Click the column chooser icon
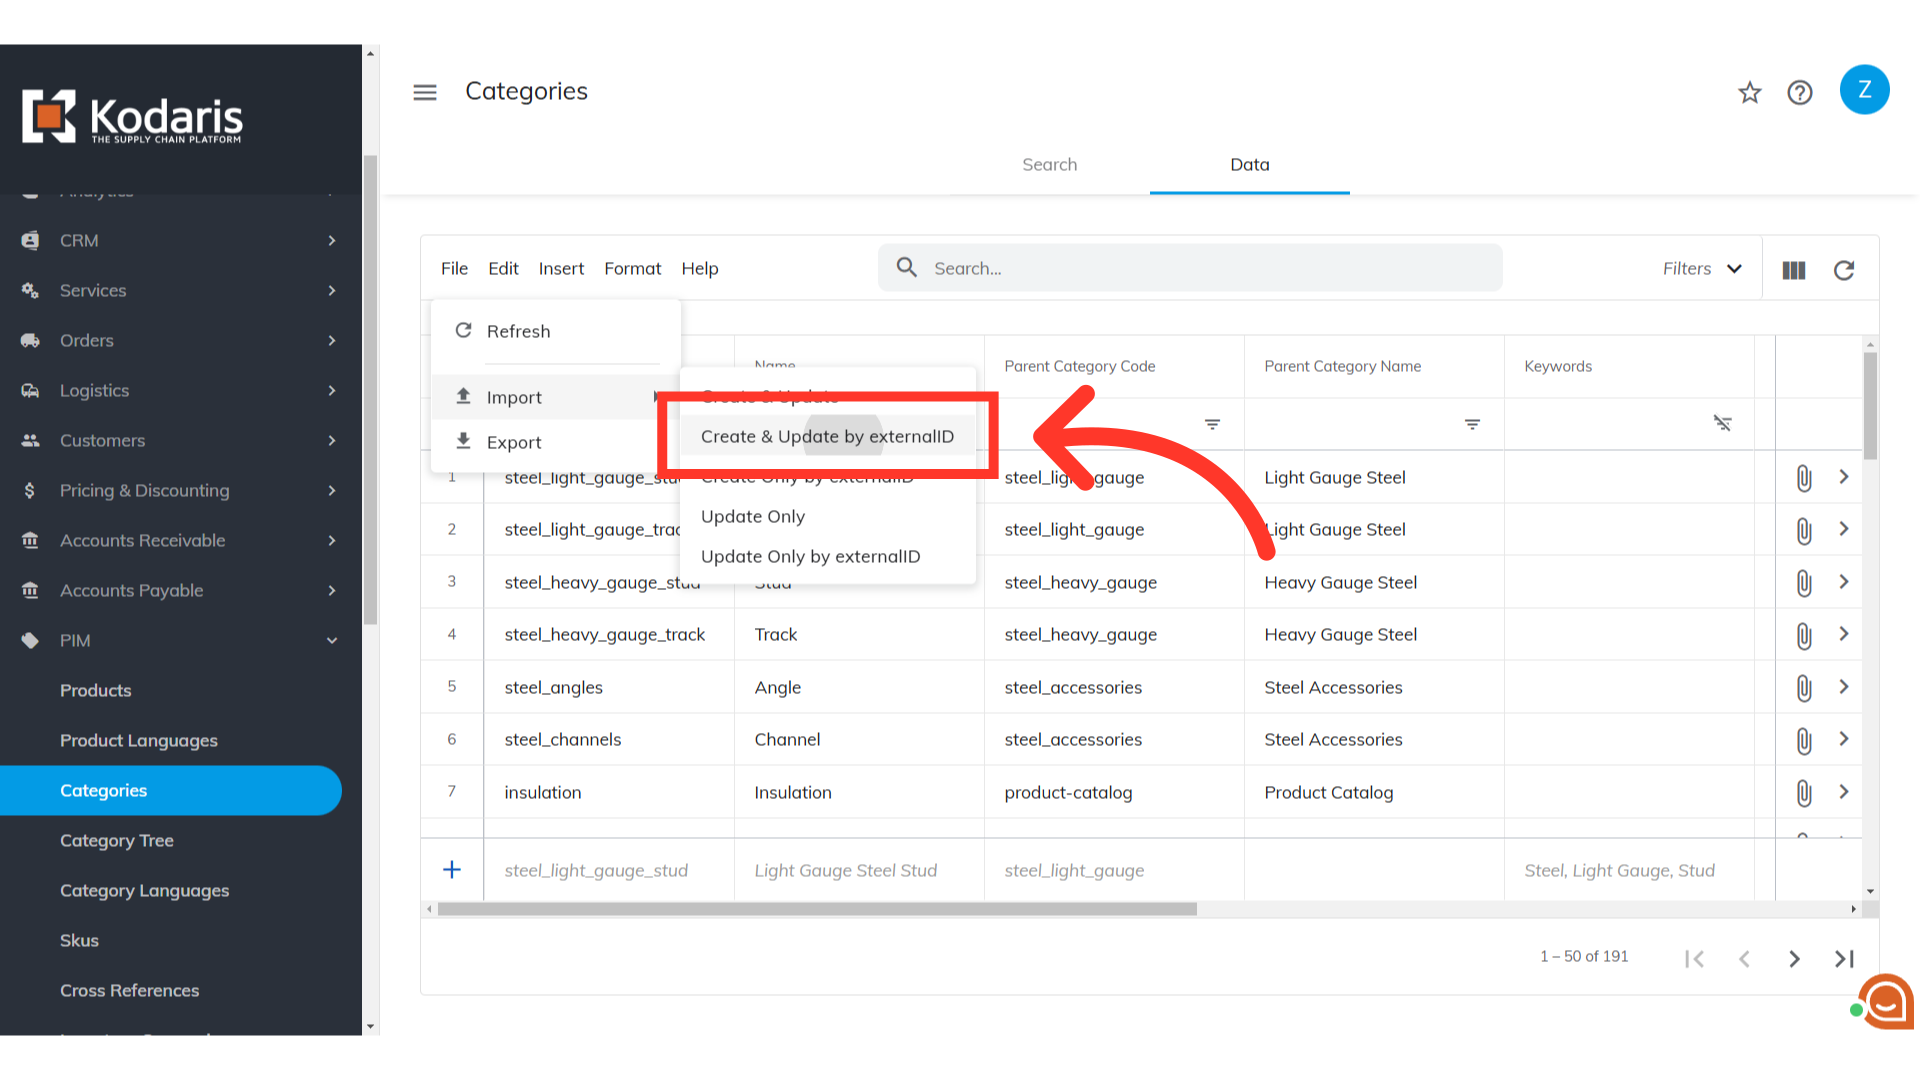1920x1080 pixels. (1794, 270)
